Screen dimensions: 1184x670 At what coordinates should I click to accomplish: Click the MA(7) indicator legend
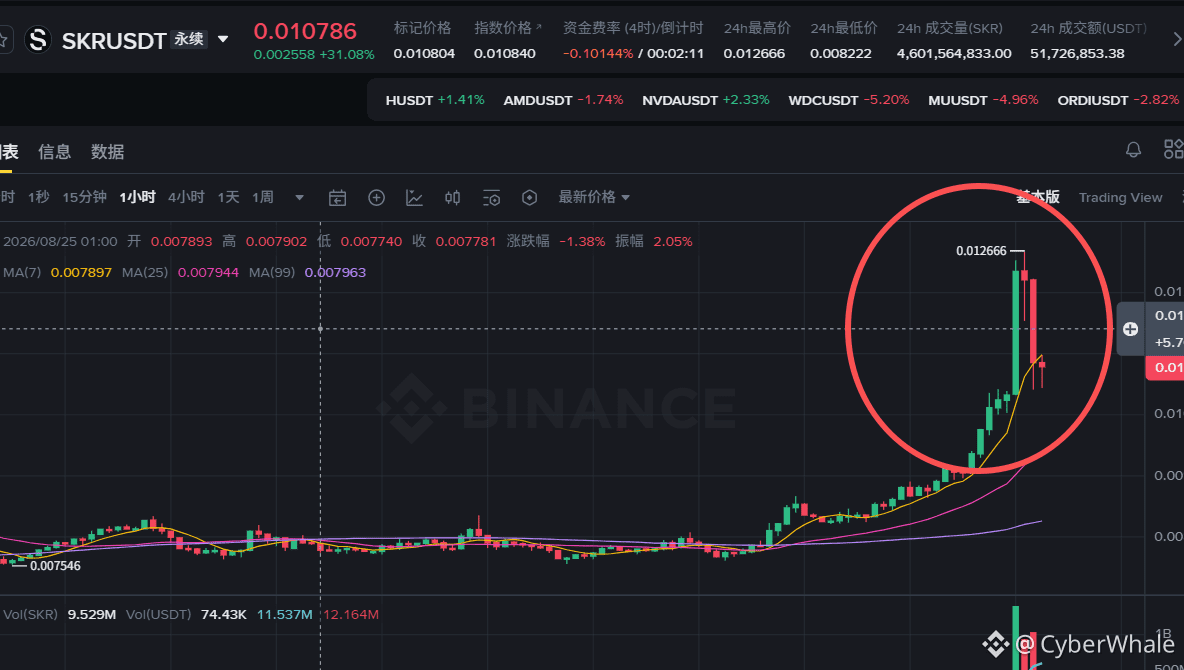click(57, 272)
